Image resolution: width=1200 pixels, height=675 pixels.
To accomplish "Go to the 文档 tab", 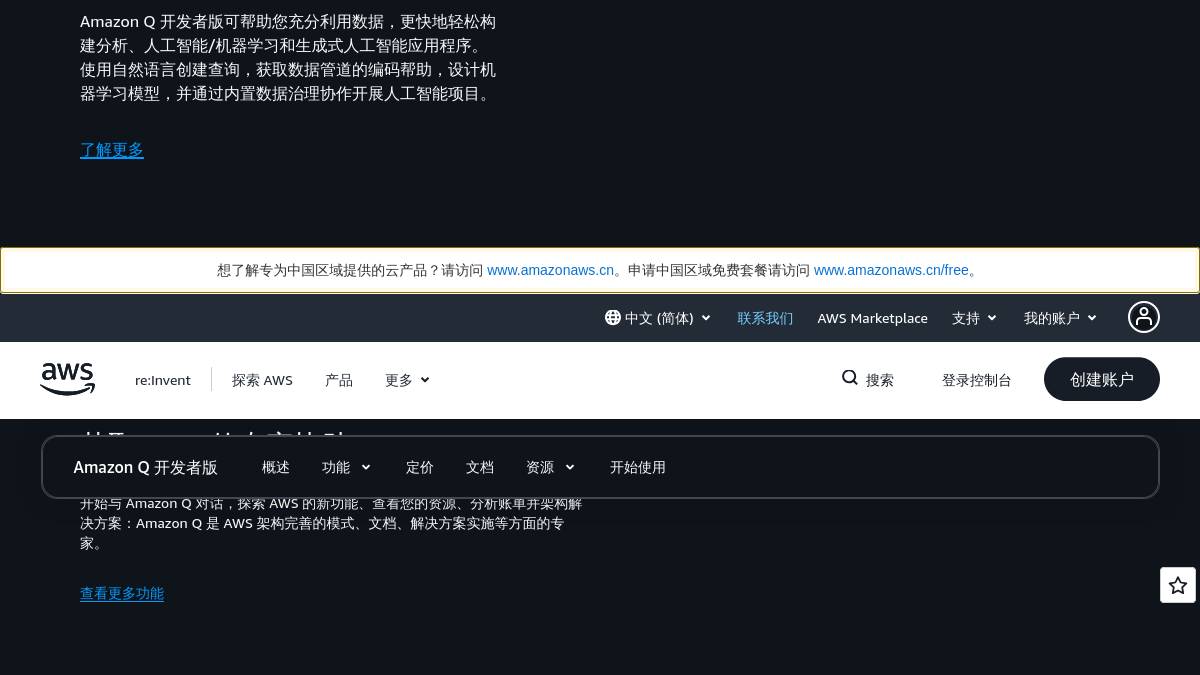I will click(x=480, y=467).
